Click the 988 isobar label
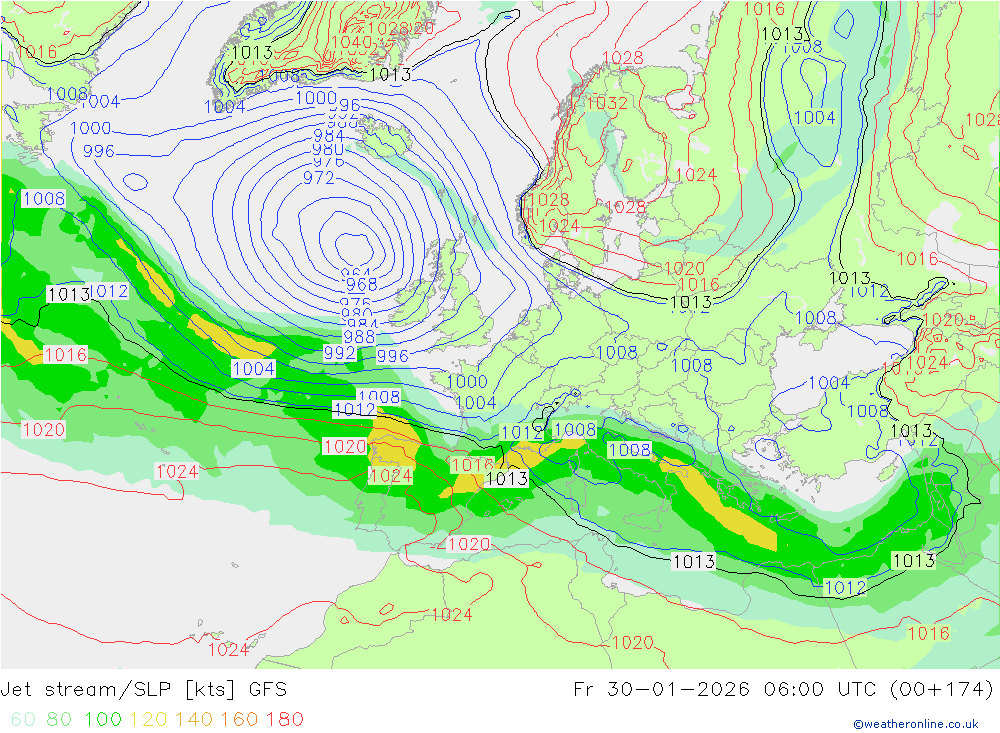The width and height of the screenshot is (1000, 733). pos(359,337)
